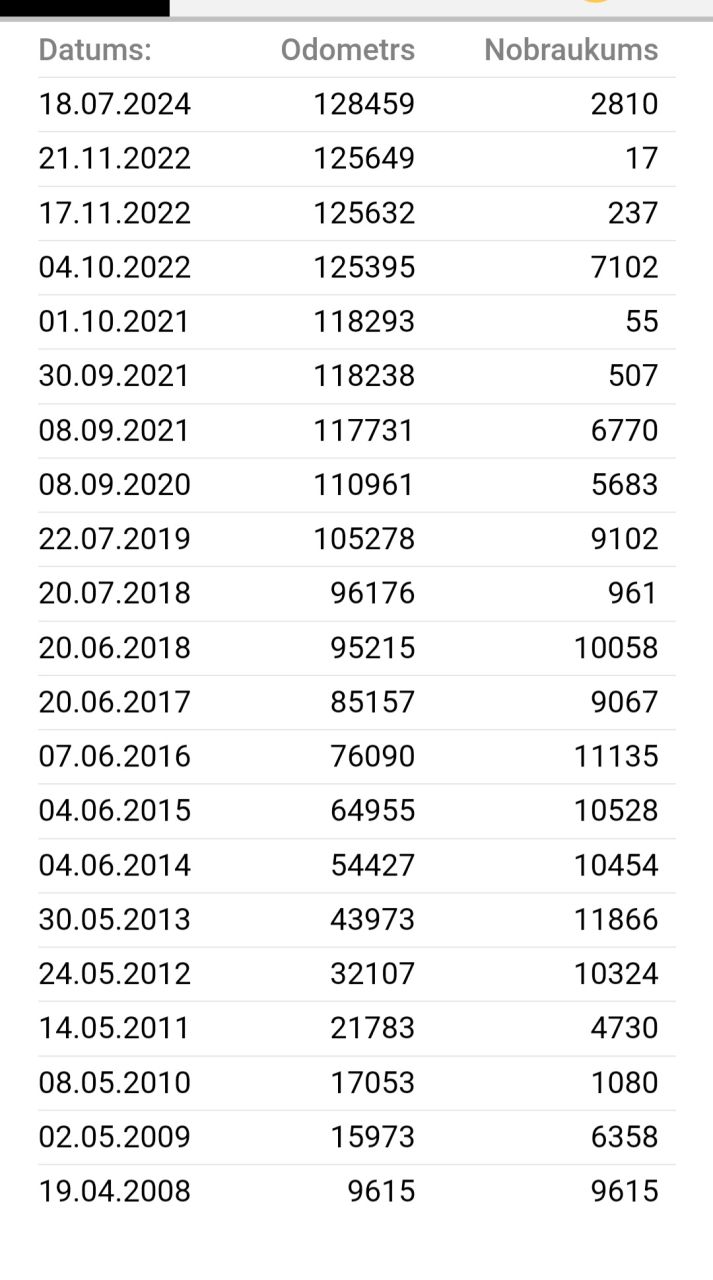Select the 21.11.2022 date row
Viewport: 713px width, 1280px height.
coord(114,158)
